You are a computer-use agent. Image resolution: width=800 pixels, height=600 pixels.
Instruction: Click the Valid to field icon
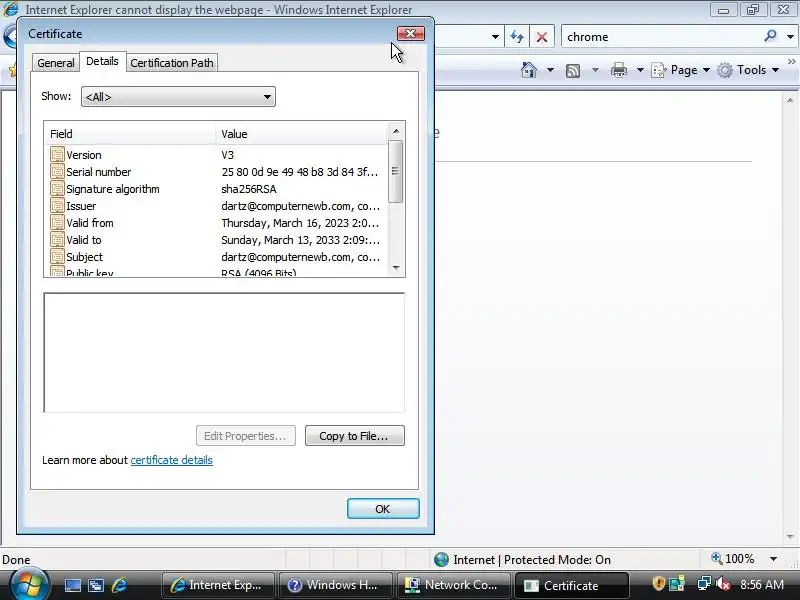[x=57, y=240]
